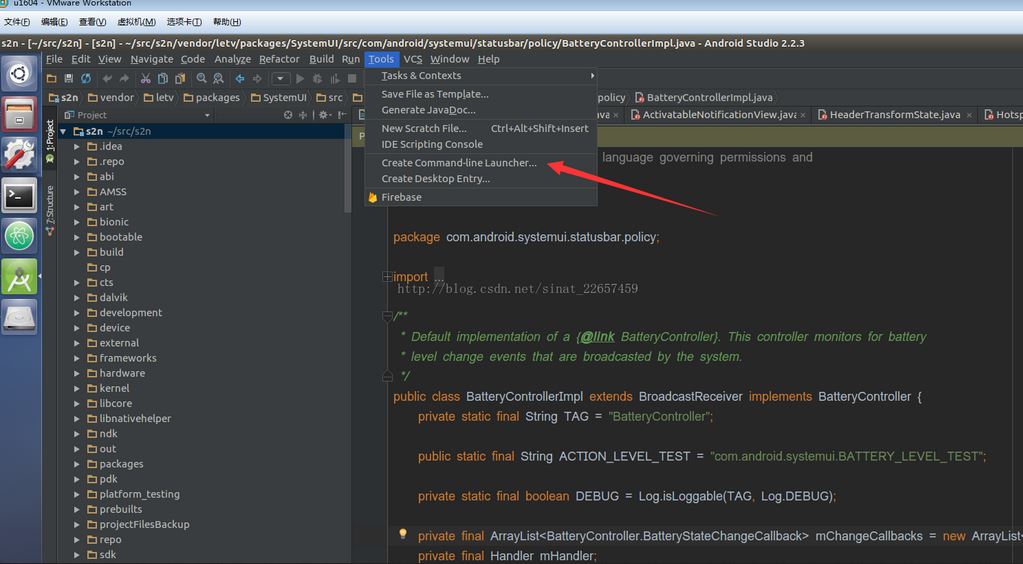The image size is (1023, 564).
Task: Open Ubuntu Dash launcher icon
Action: pos(19,73)
